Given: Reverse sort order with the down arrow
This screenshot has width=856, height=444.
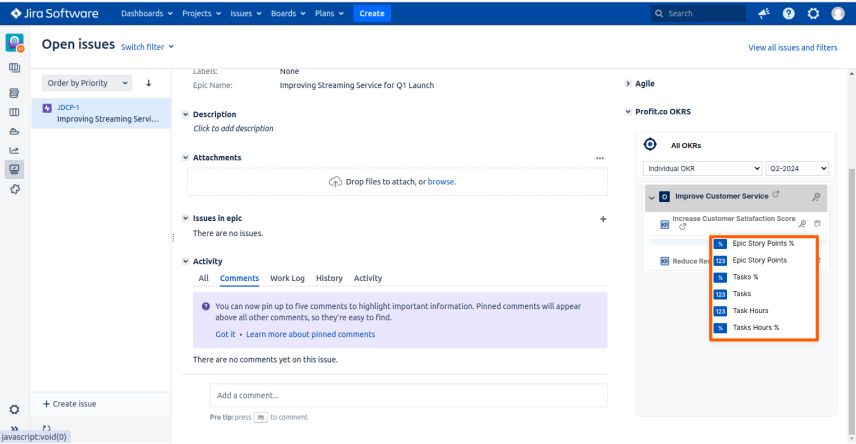Looking at the screenshot, I should (x=148, y=83).
